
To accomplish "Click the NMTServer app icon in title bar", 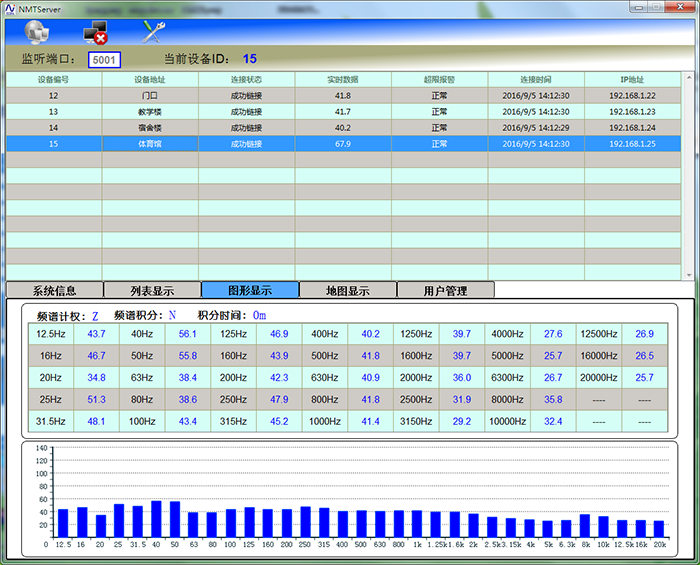I will 9,7.
